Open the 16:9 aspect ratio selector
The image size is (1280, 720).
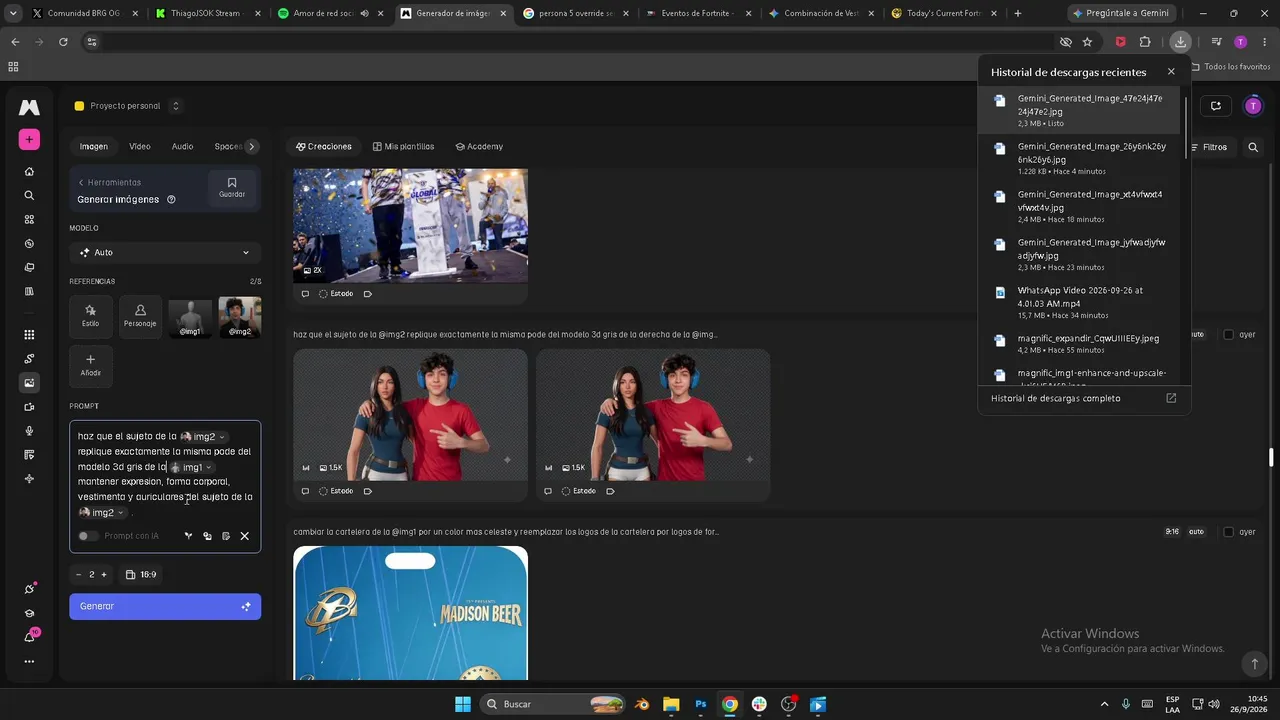[x=141, y=575]
